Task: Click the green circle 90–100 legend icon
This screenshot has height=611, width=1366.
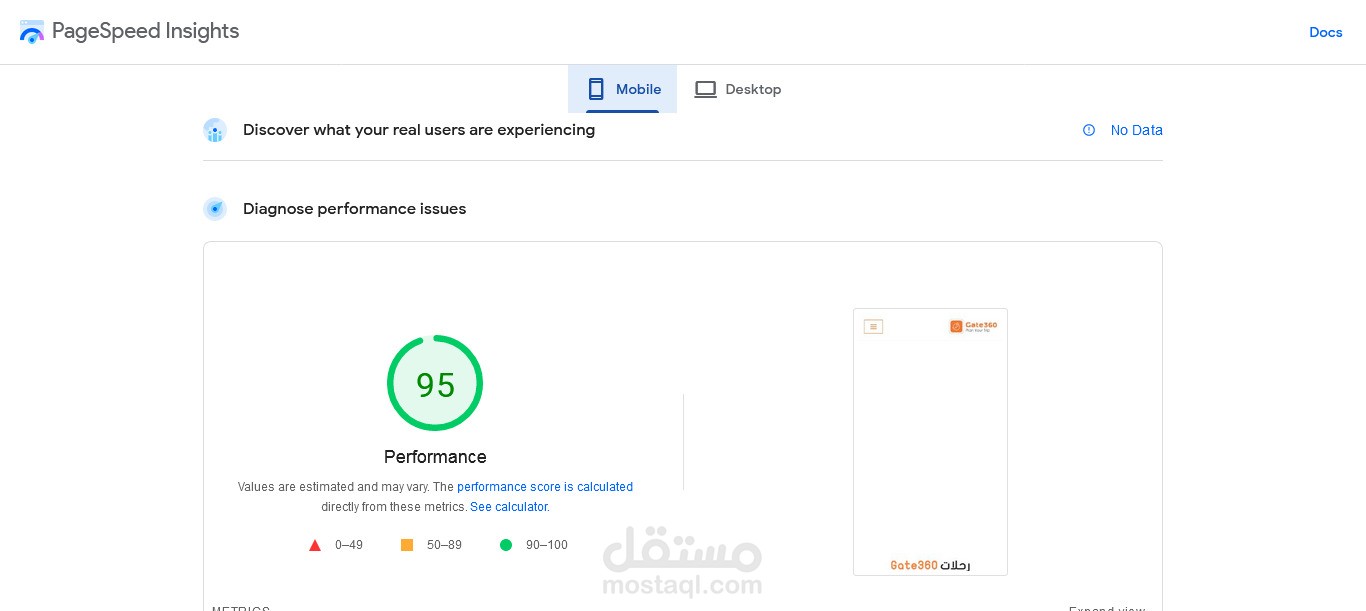Action: tap(506, 545)
